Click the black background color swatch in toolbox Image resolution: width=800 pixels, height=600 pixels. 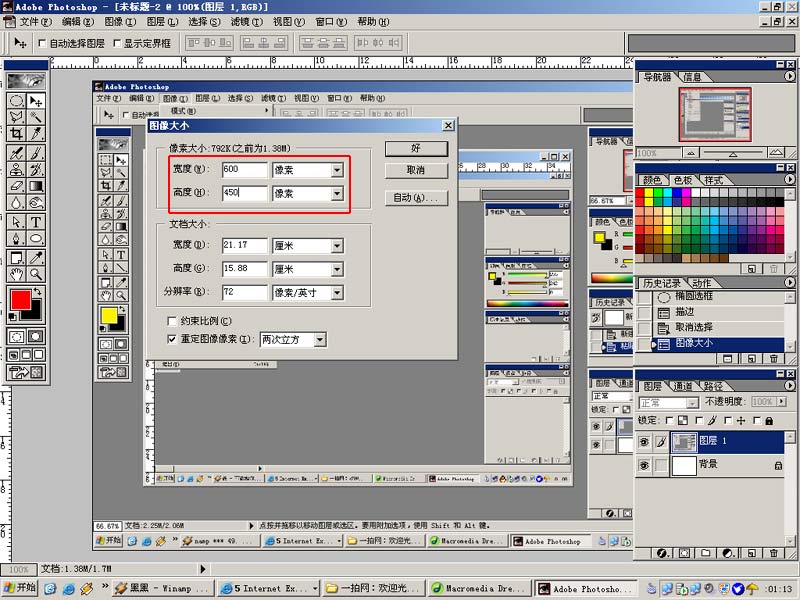click(x=35, y=314)
